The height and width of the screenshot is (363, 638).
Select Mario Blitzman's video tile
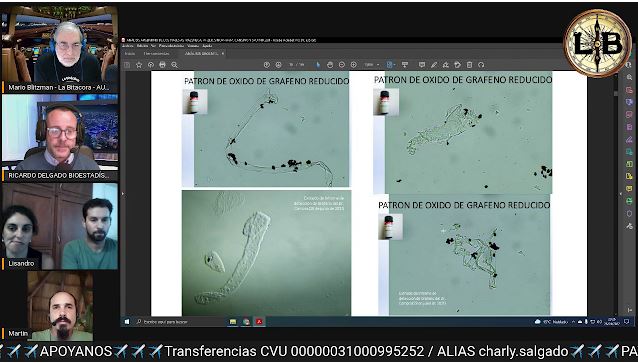point(60,49)
